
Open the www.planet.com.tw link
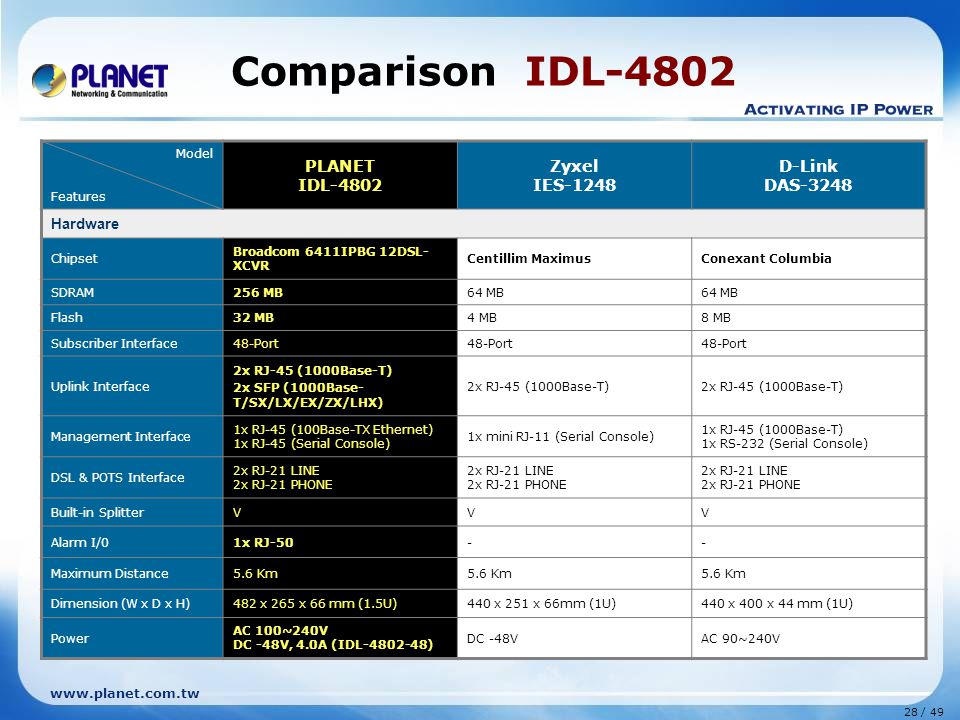tap(125, 694)
